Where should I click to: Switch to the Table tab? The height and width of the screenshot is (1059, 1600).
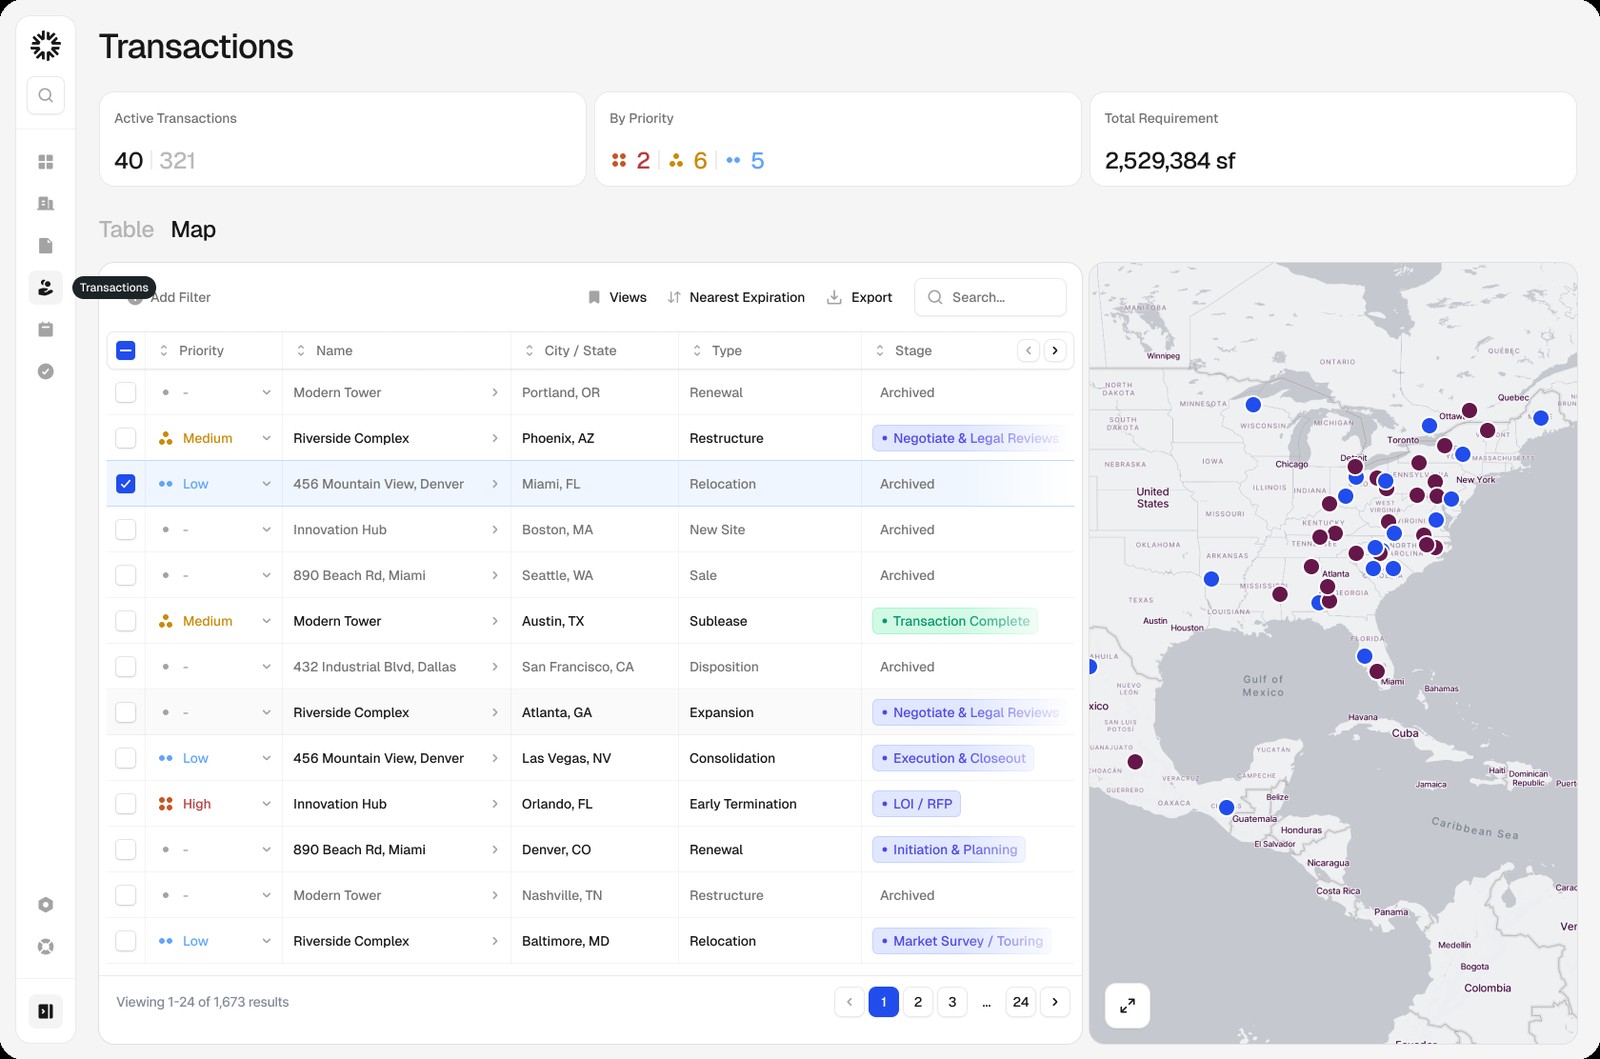tap(126, 229)
